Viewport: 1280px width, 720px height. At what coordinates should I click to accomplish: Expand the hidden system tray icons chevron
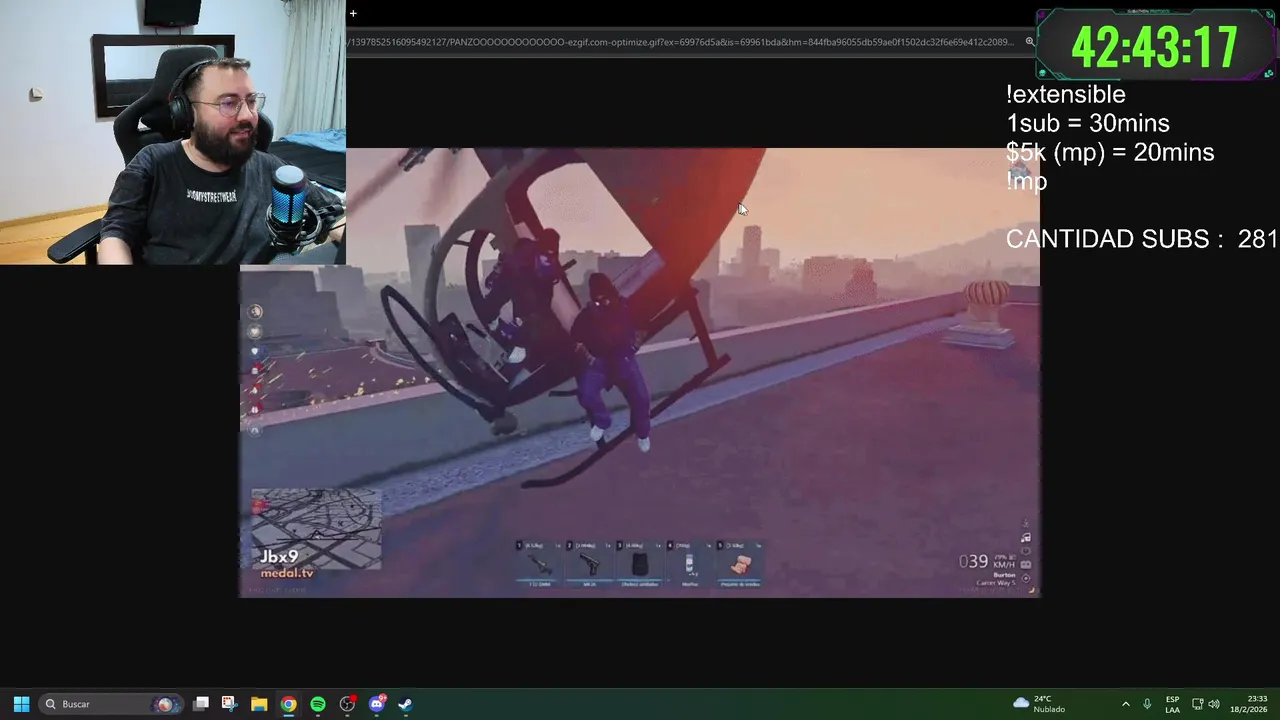[x=1125, y=704]
